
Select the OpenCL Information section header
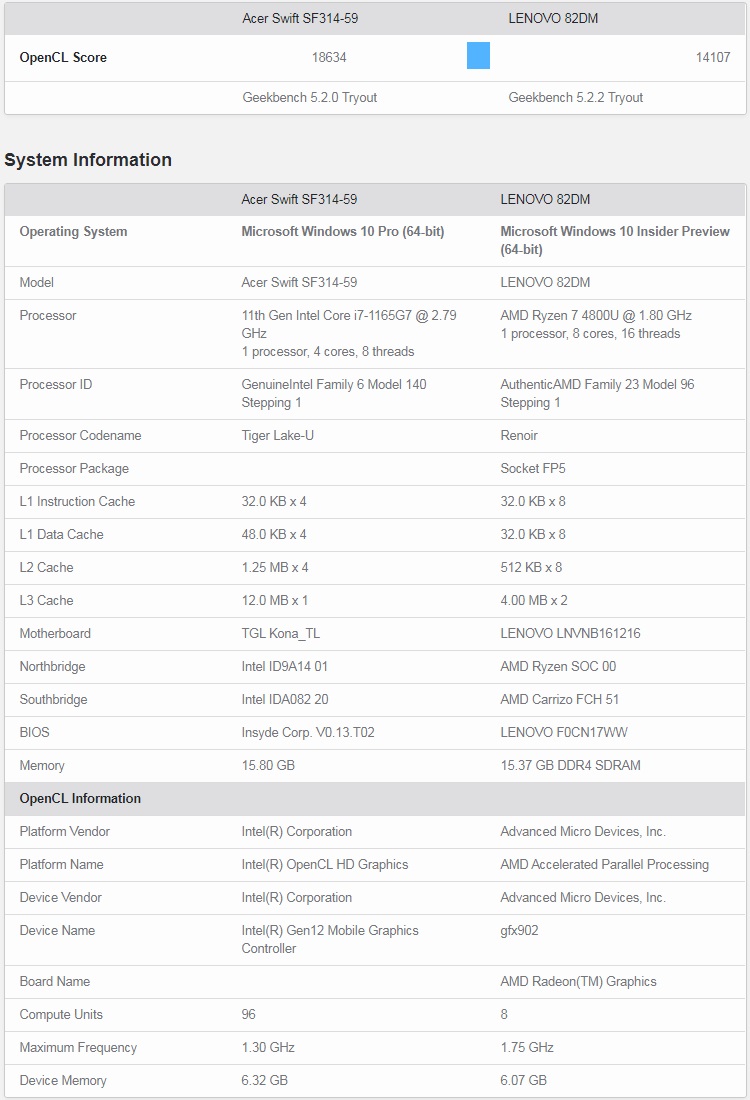coord(80,799)
